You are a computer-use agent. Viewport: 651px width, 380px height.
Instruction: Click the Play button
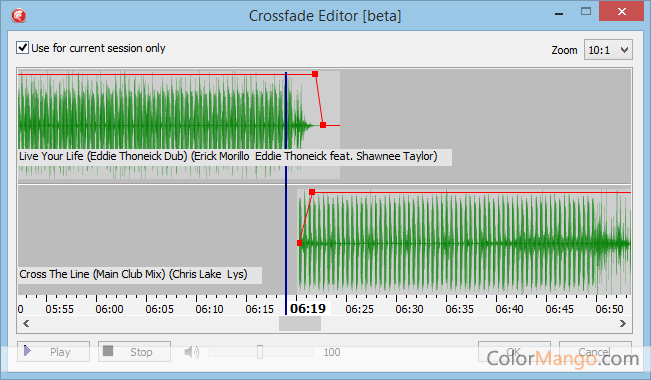54,352
